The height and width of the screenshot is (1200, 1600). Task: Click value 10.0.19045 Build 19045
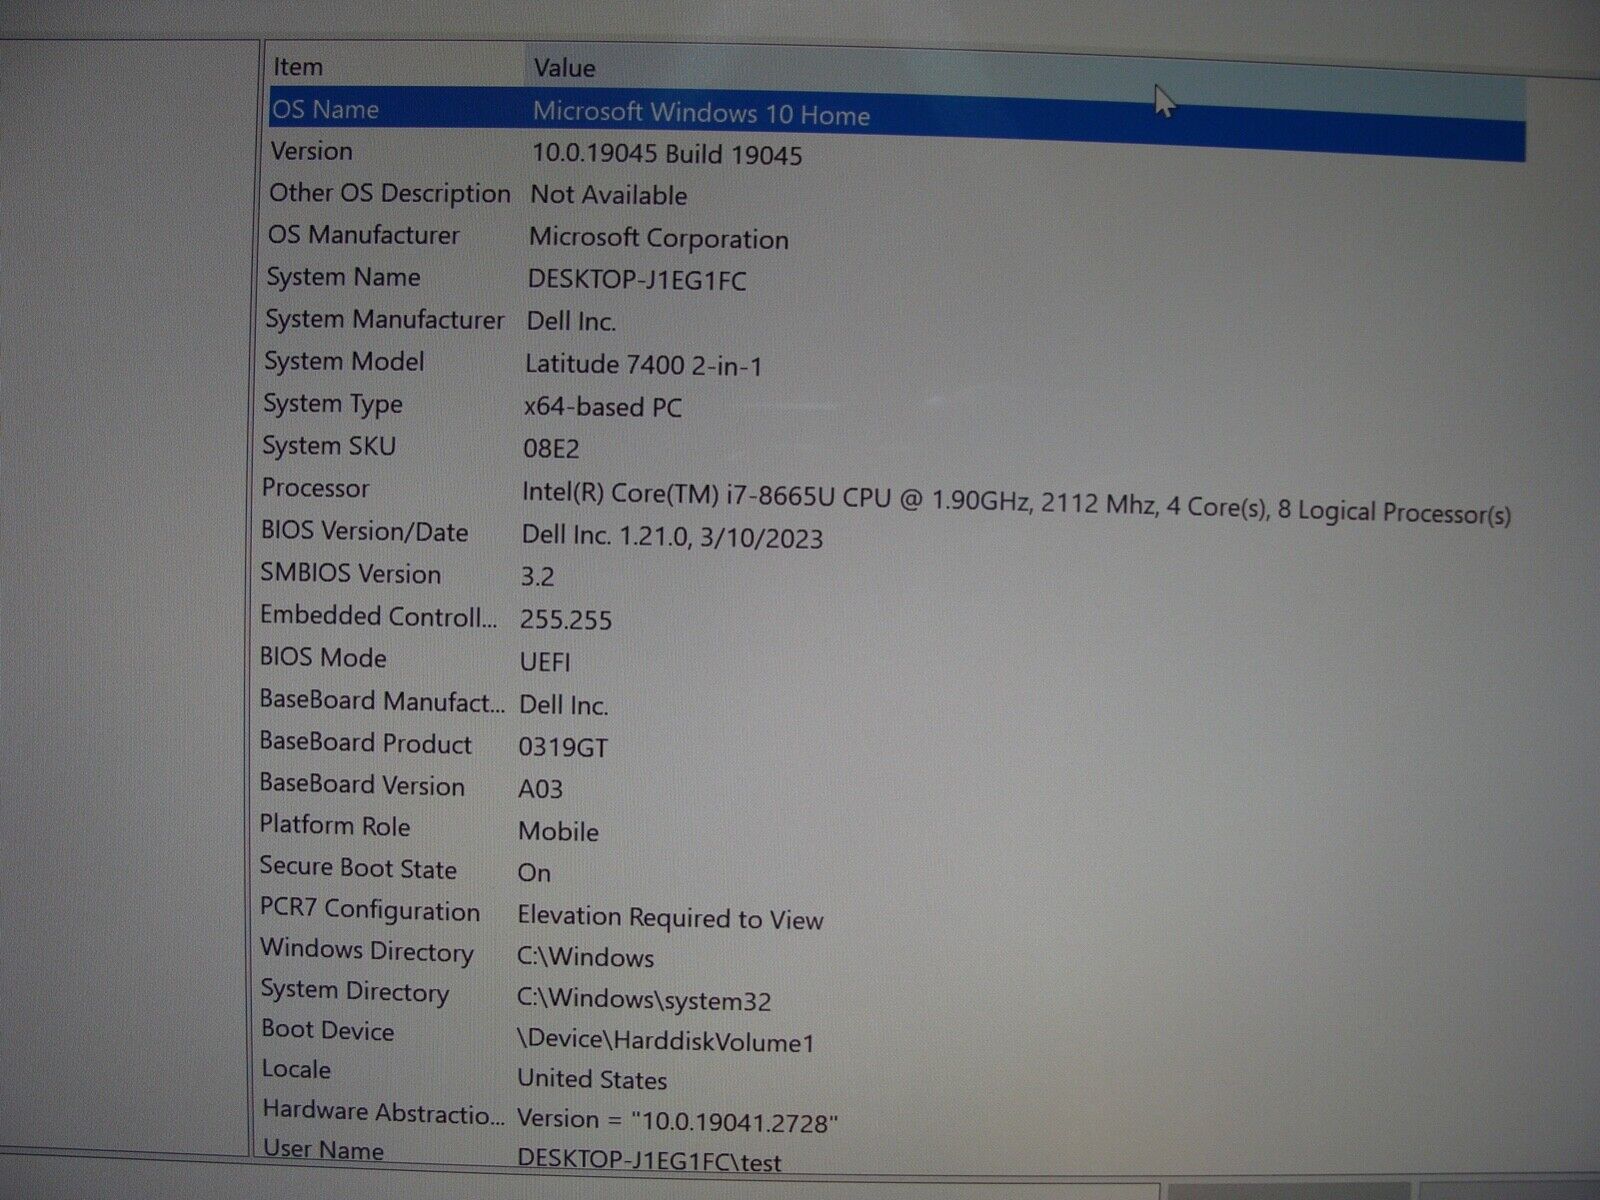(x=667, y=154)
